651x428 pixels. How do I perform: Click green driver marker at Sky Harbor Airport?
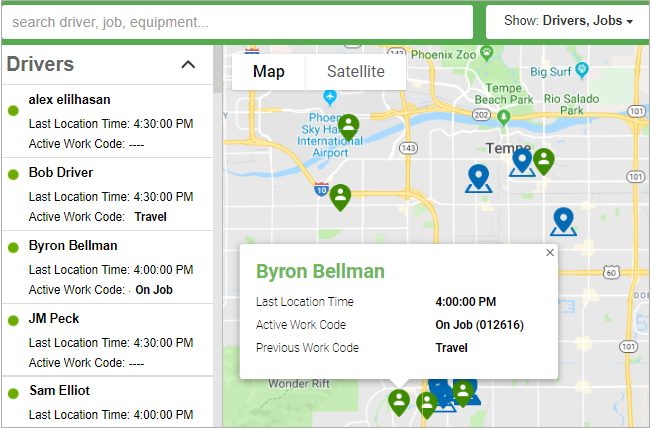(x=348, y=127)
